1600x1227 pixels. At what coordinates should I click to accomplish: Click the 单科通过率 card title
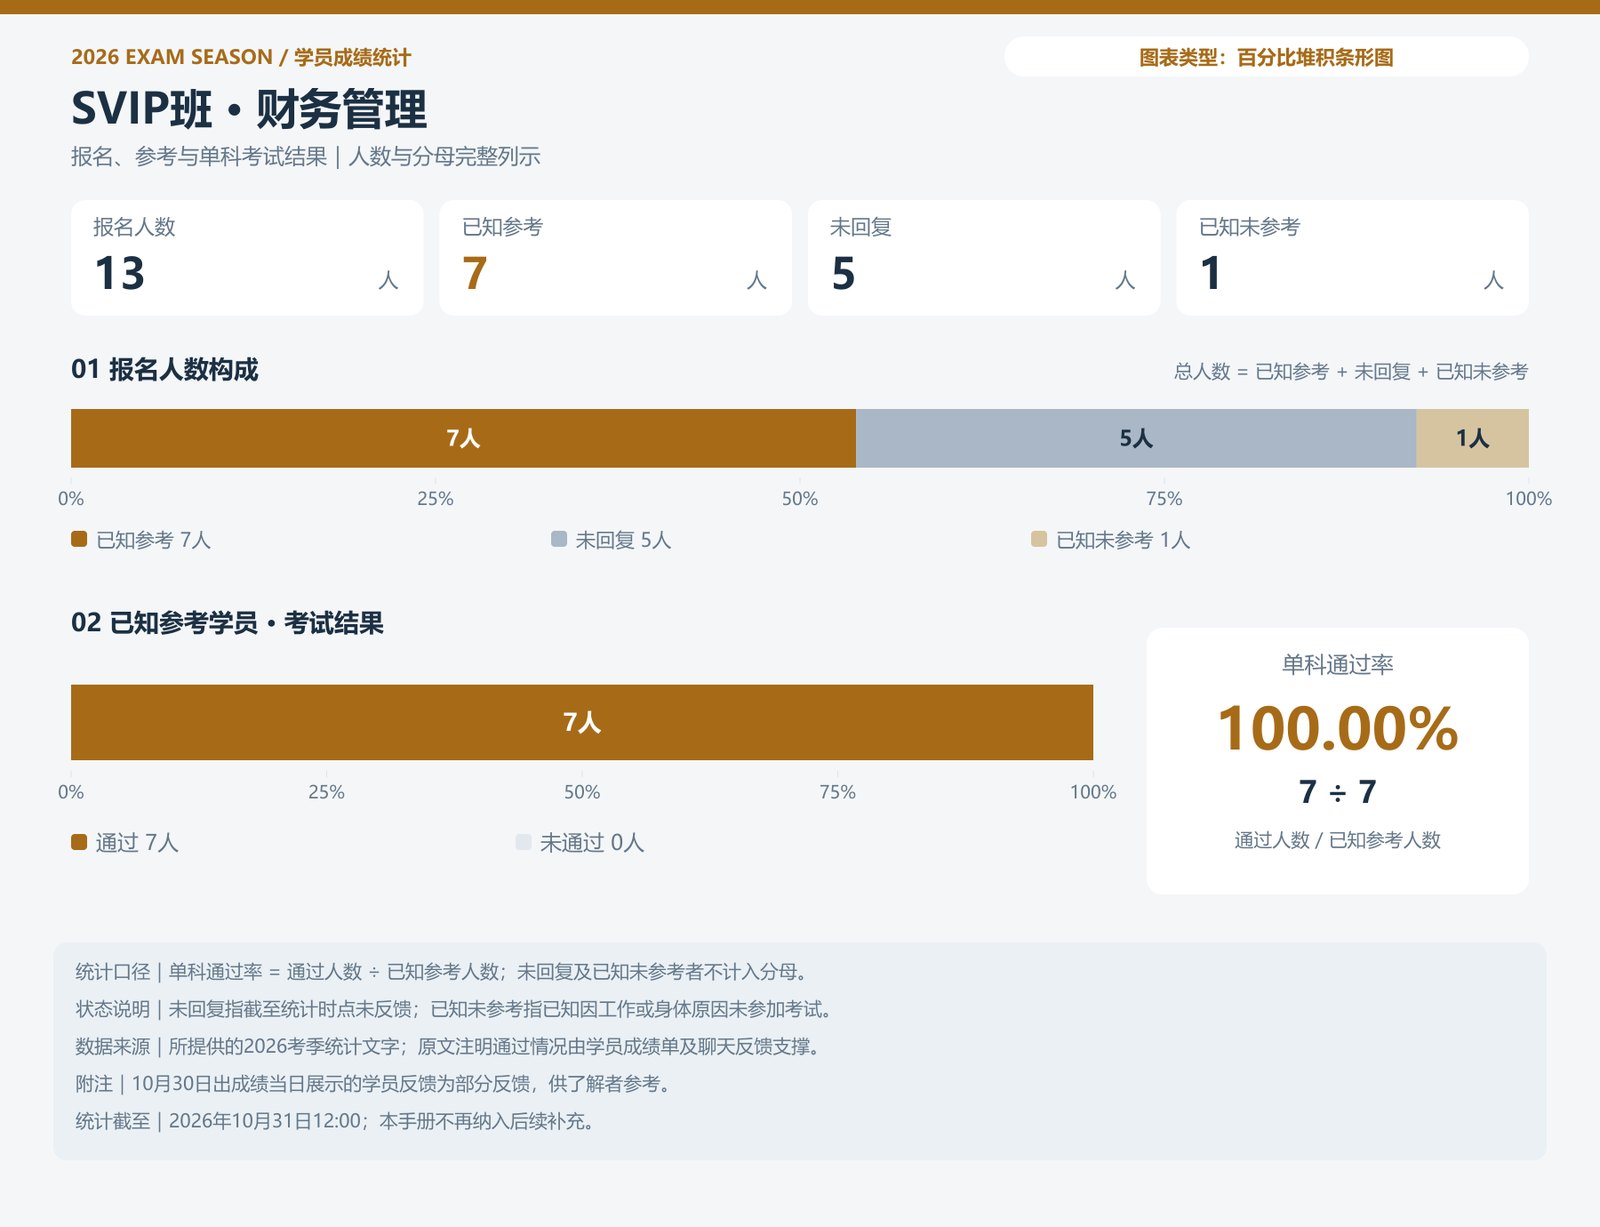tap(1337, 664)
